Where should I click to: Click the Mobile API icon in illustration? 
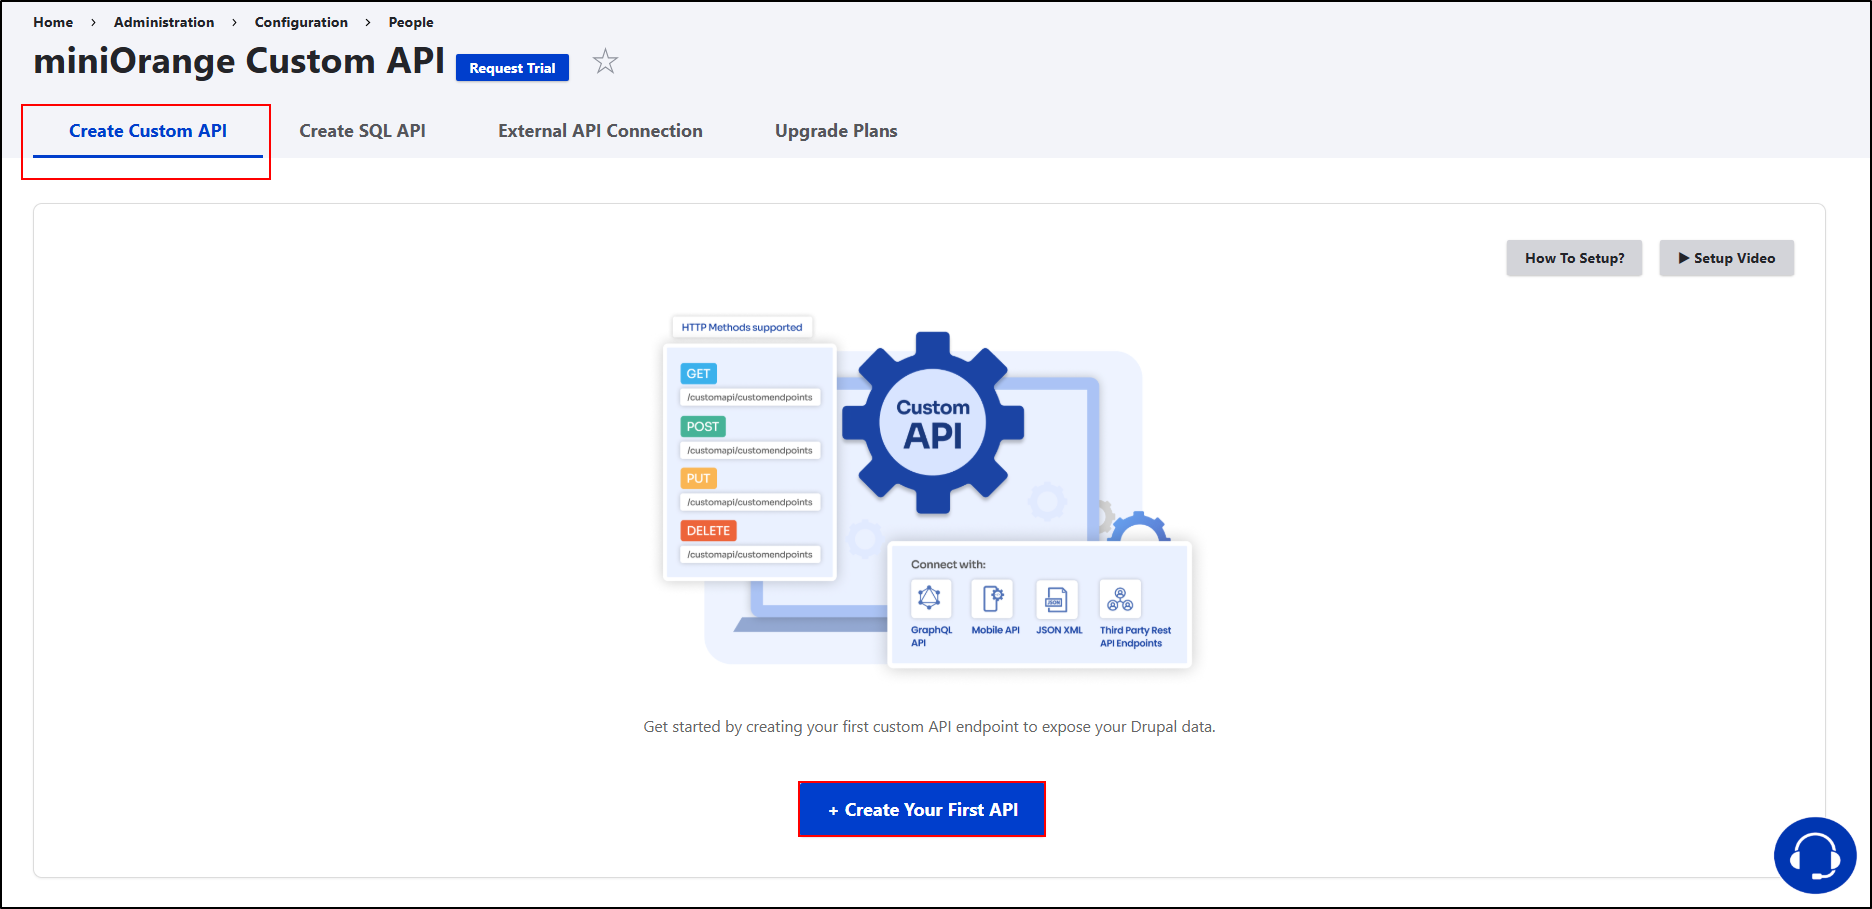tap(992, 599)
